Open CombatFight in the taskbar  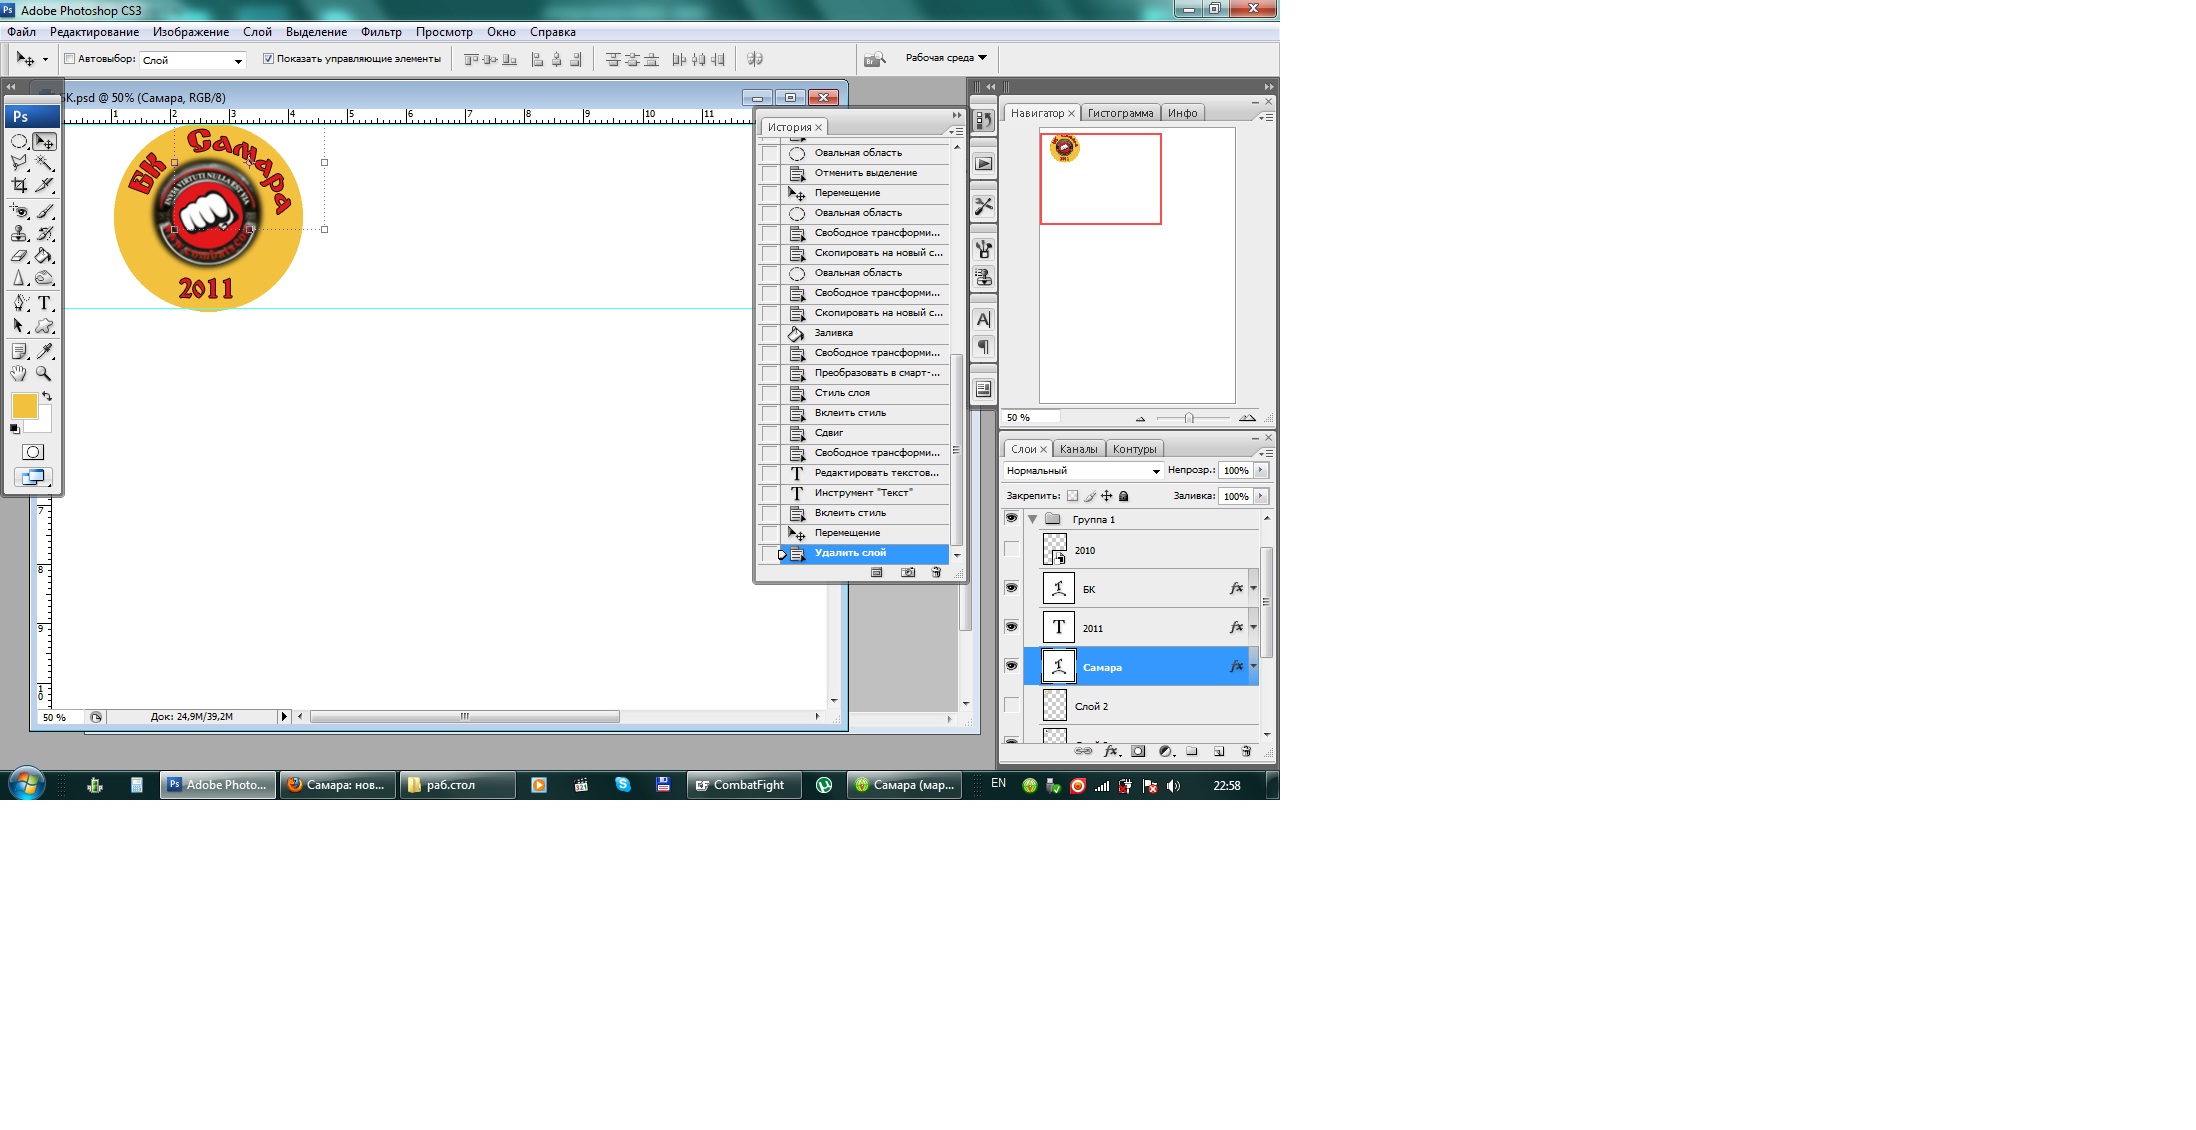[x=744, y=785]
